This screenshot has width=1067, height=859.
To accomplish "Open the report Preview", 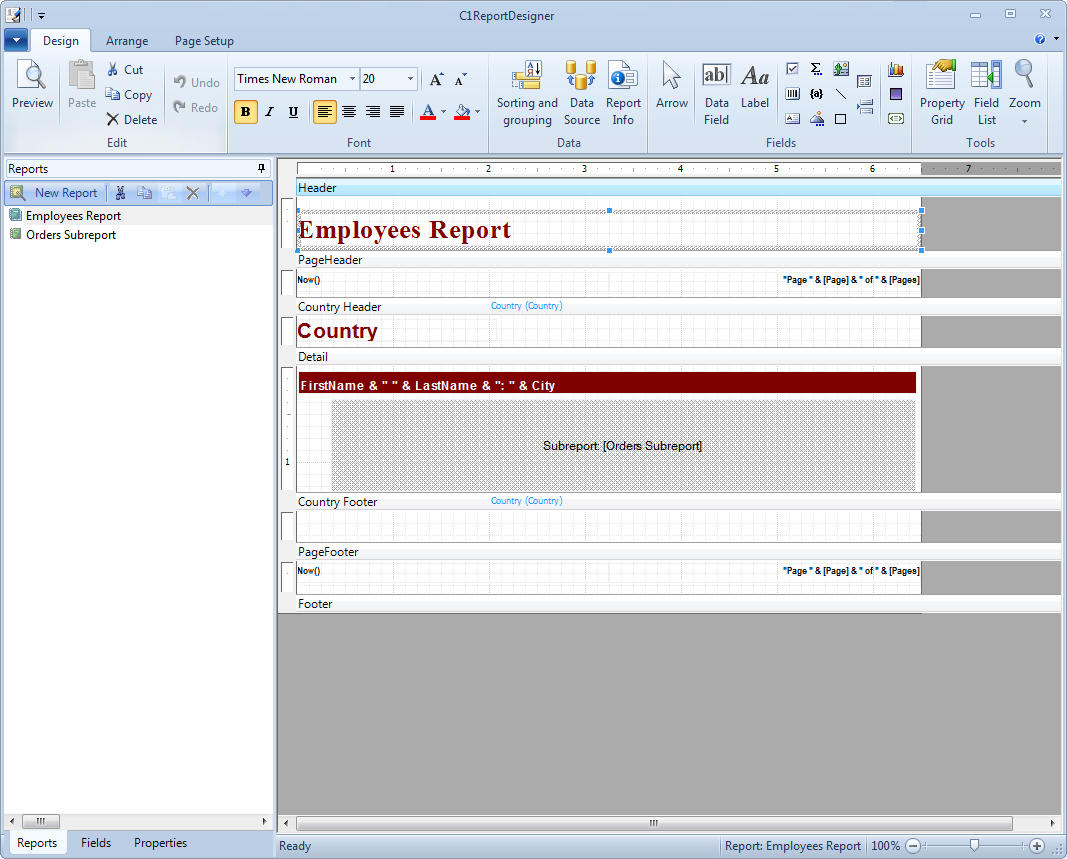I will point(32,85).
